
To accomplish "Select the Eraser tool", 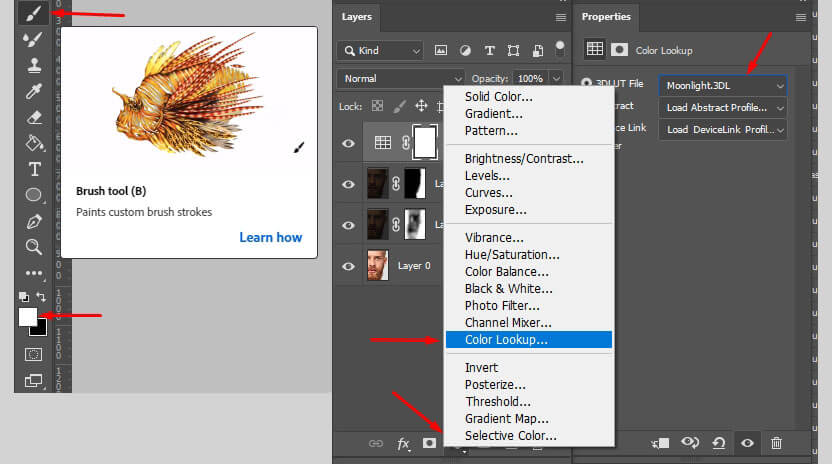I will 34,117.
